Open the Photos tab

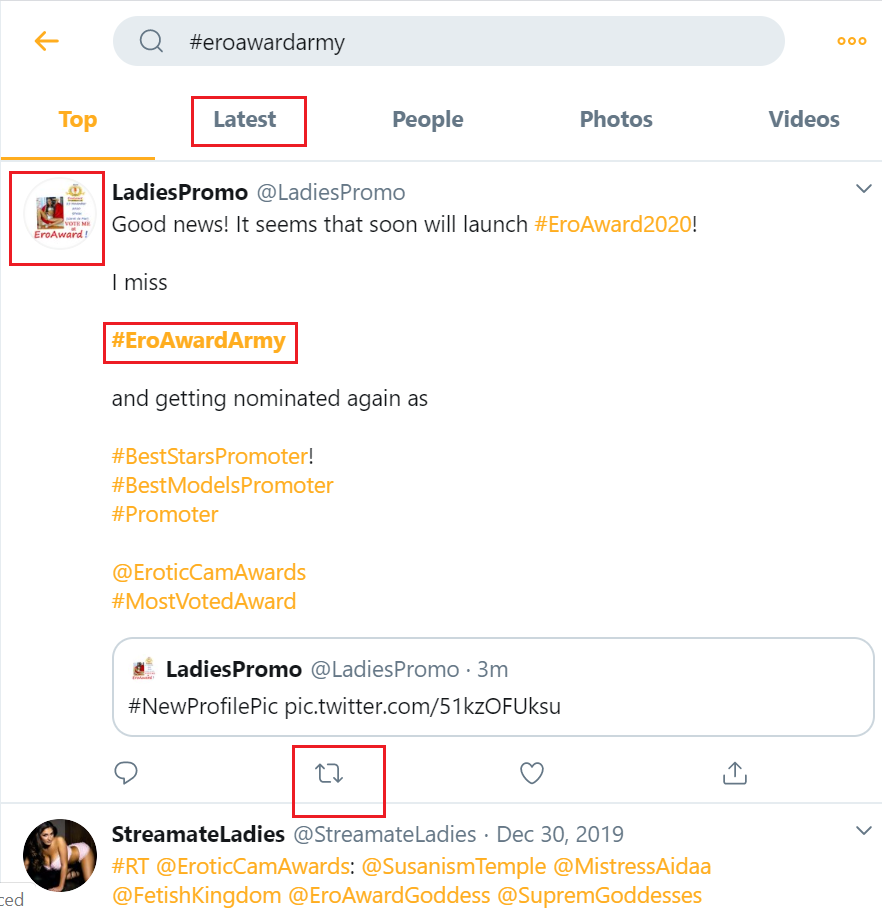click(x=616, y=120)
